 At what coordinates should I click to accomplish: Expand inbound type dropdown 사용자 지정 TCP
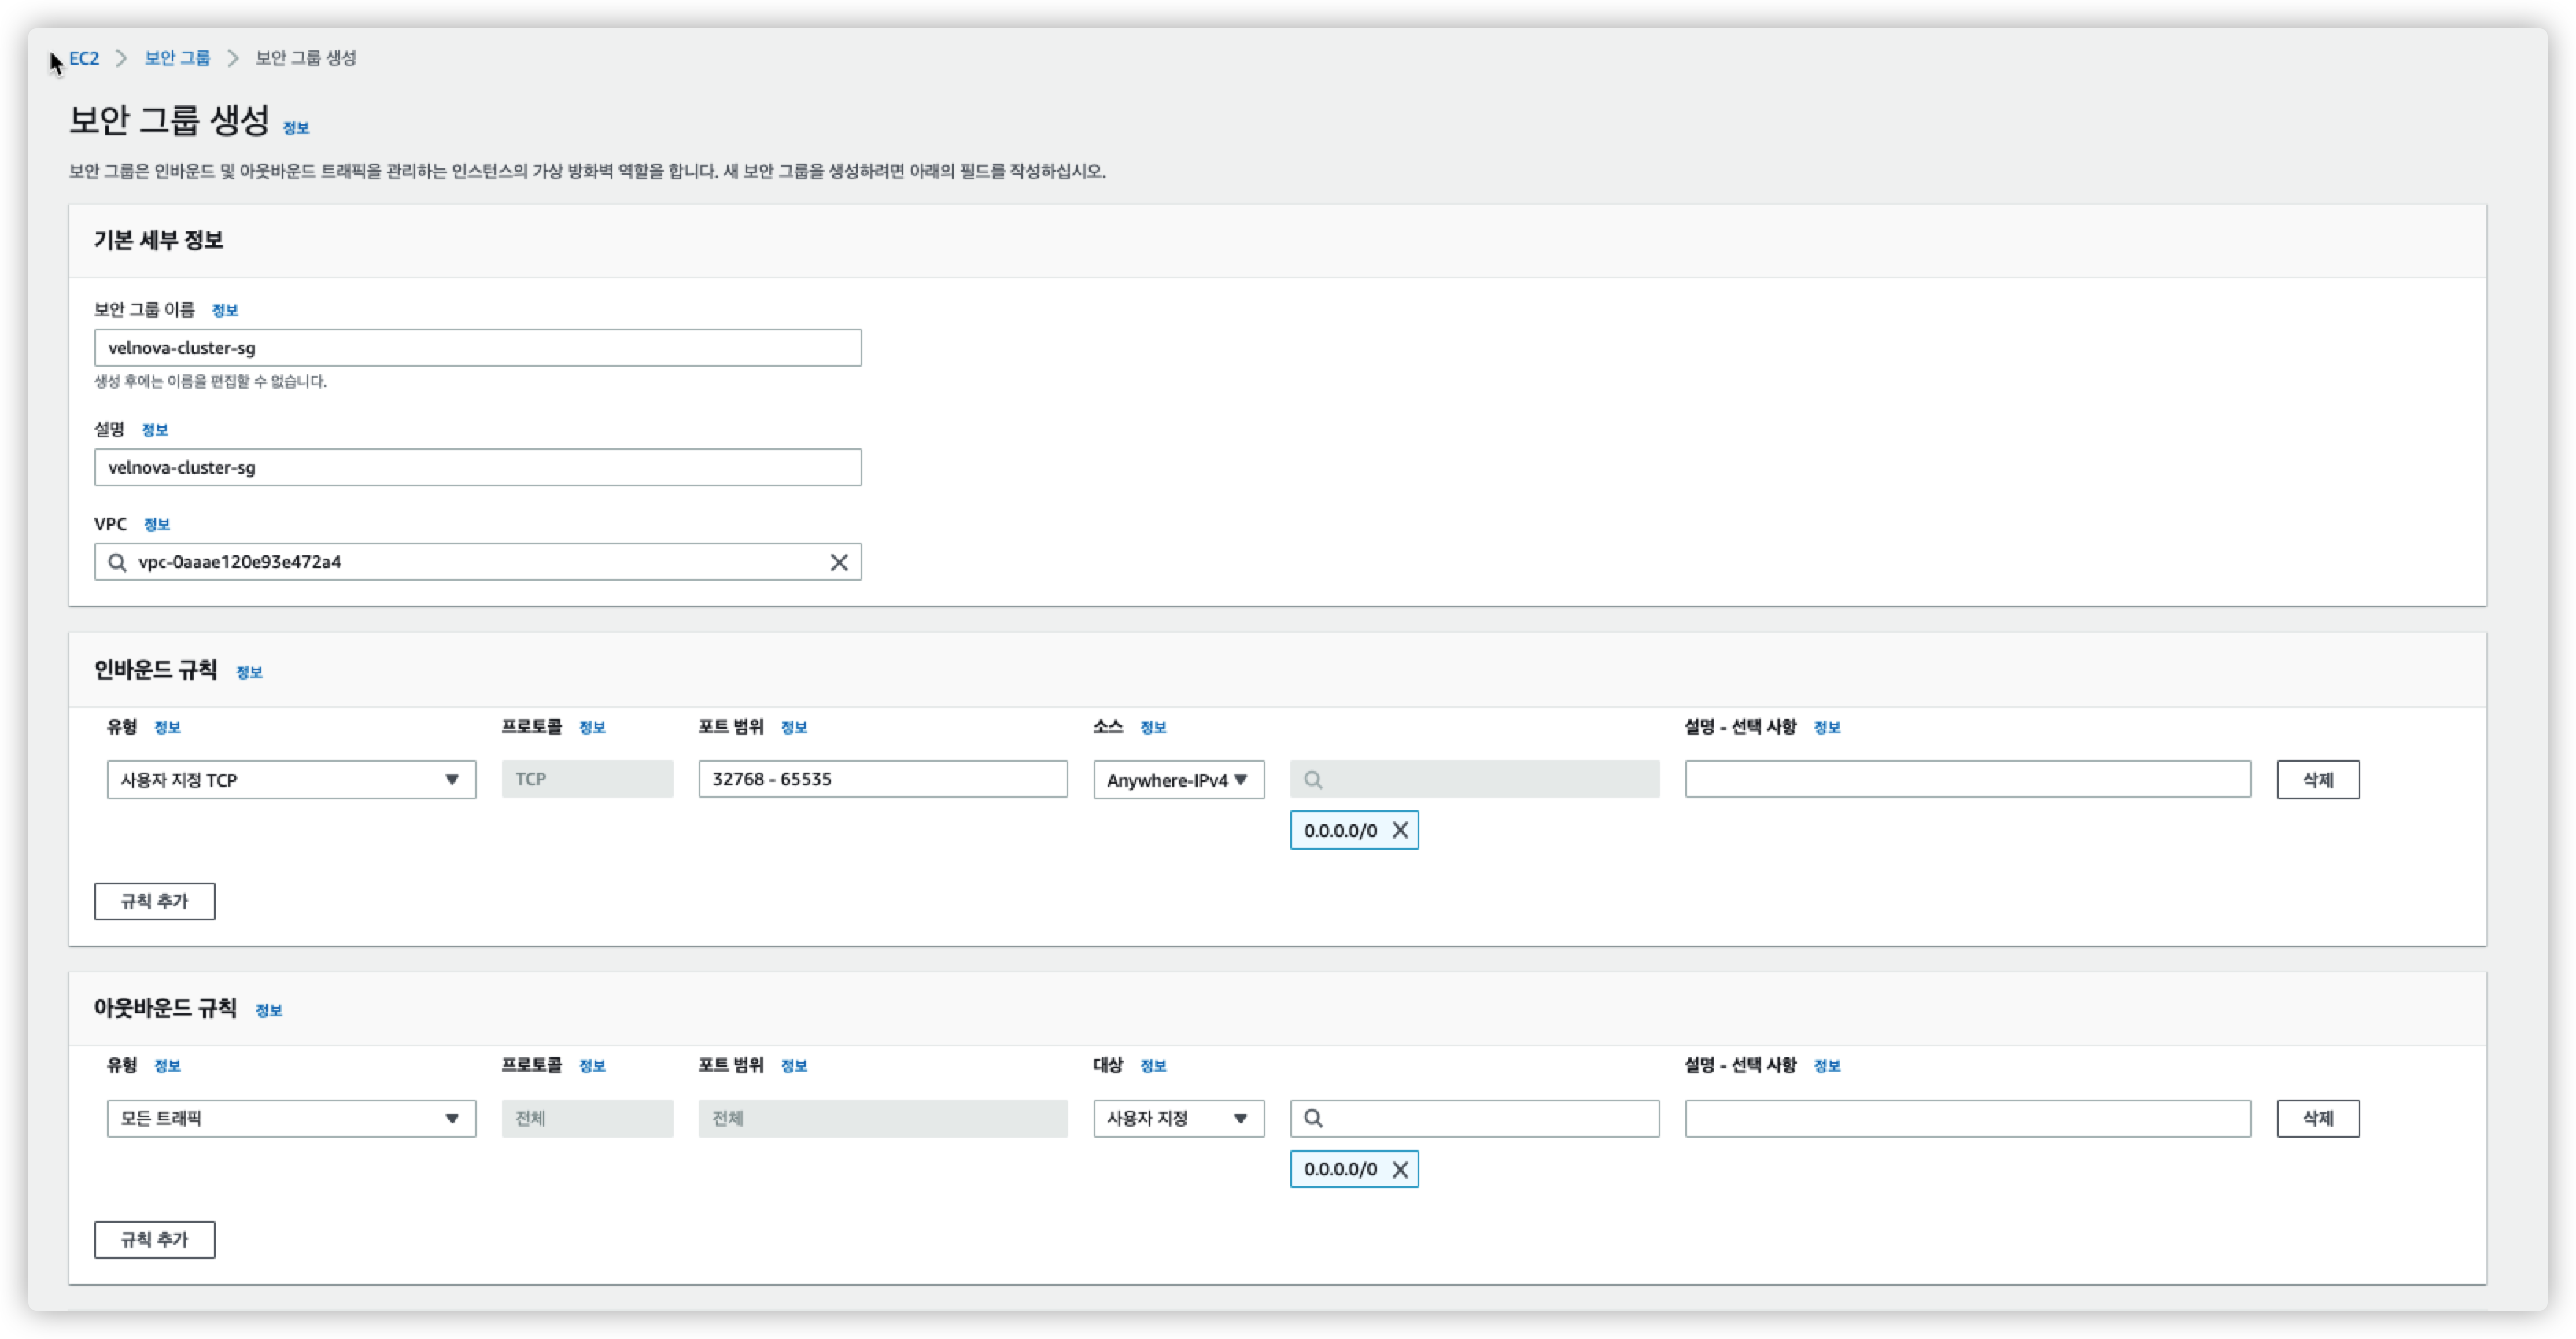(290, 780)
